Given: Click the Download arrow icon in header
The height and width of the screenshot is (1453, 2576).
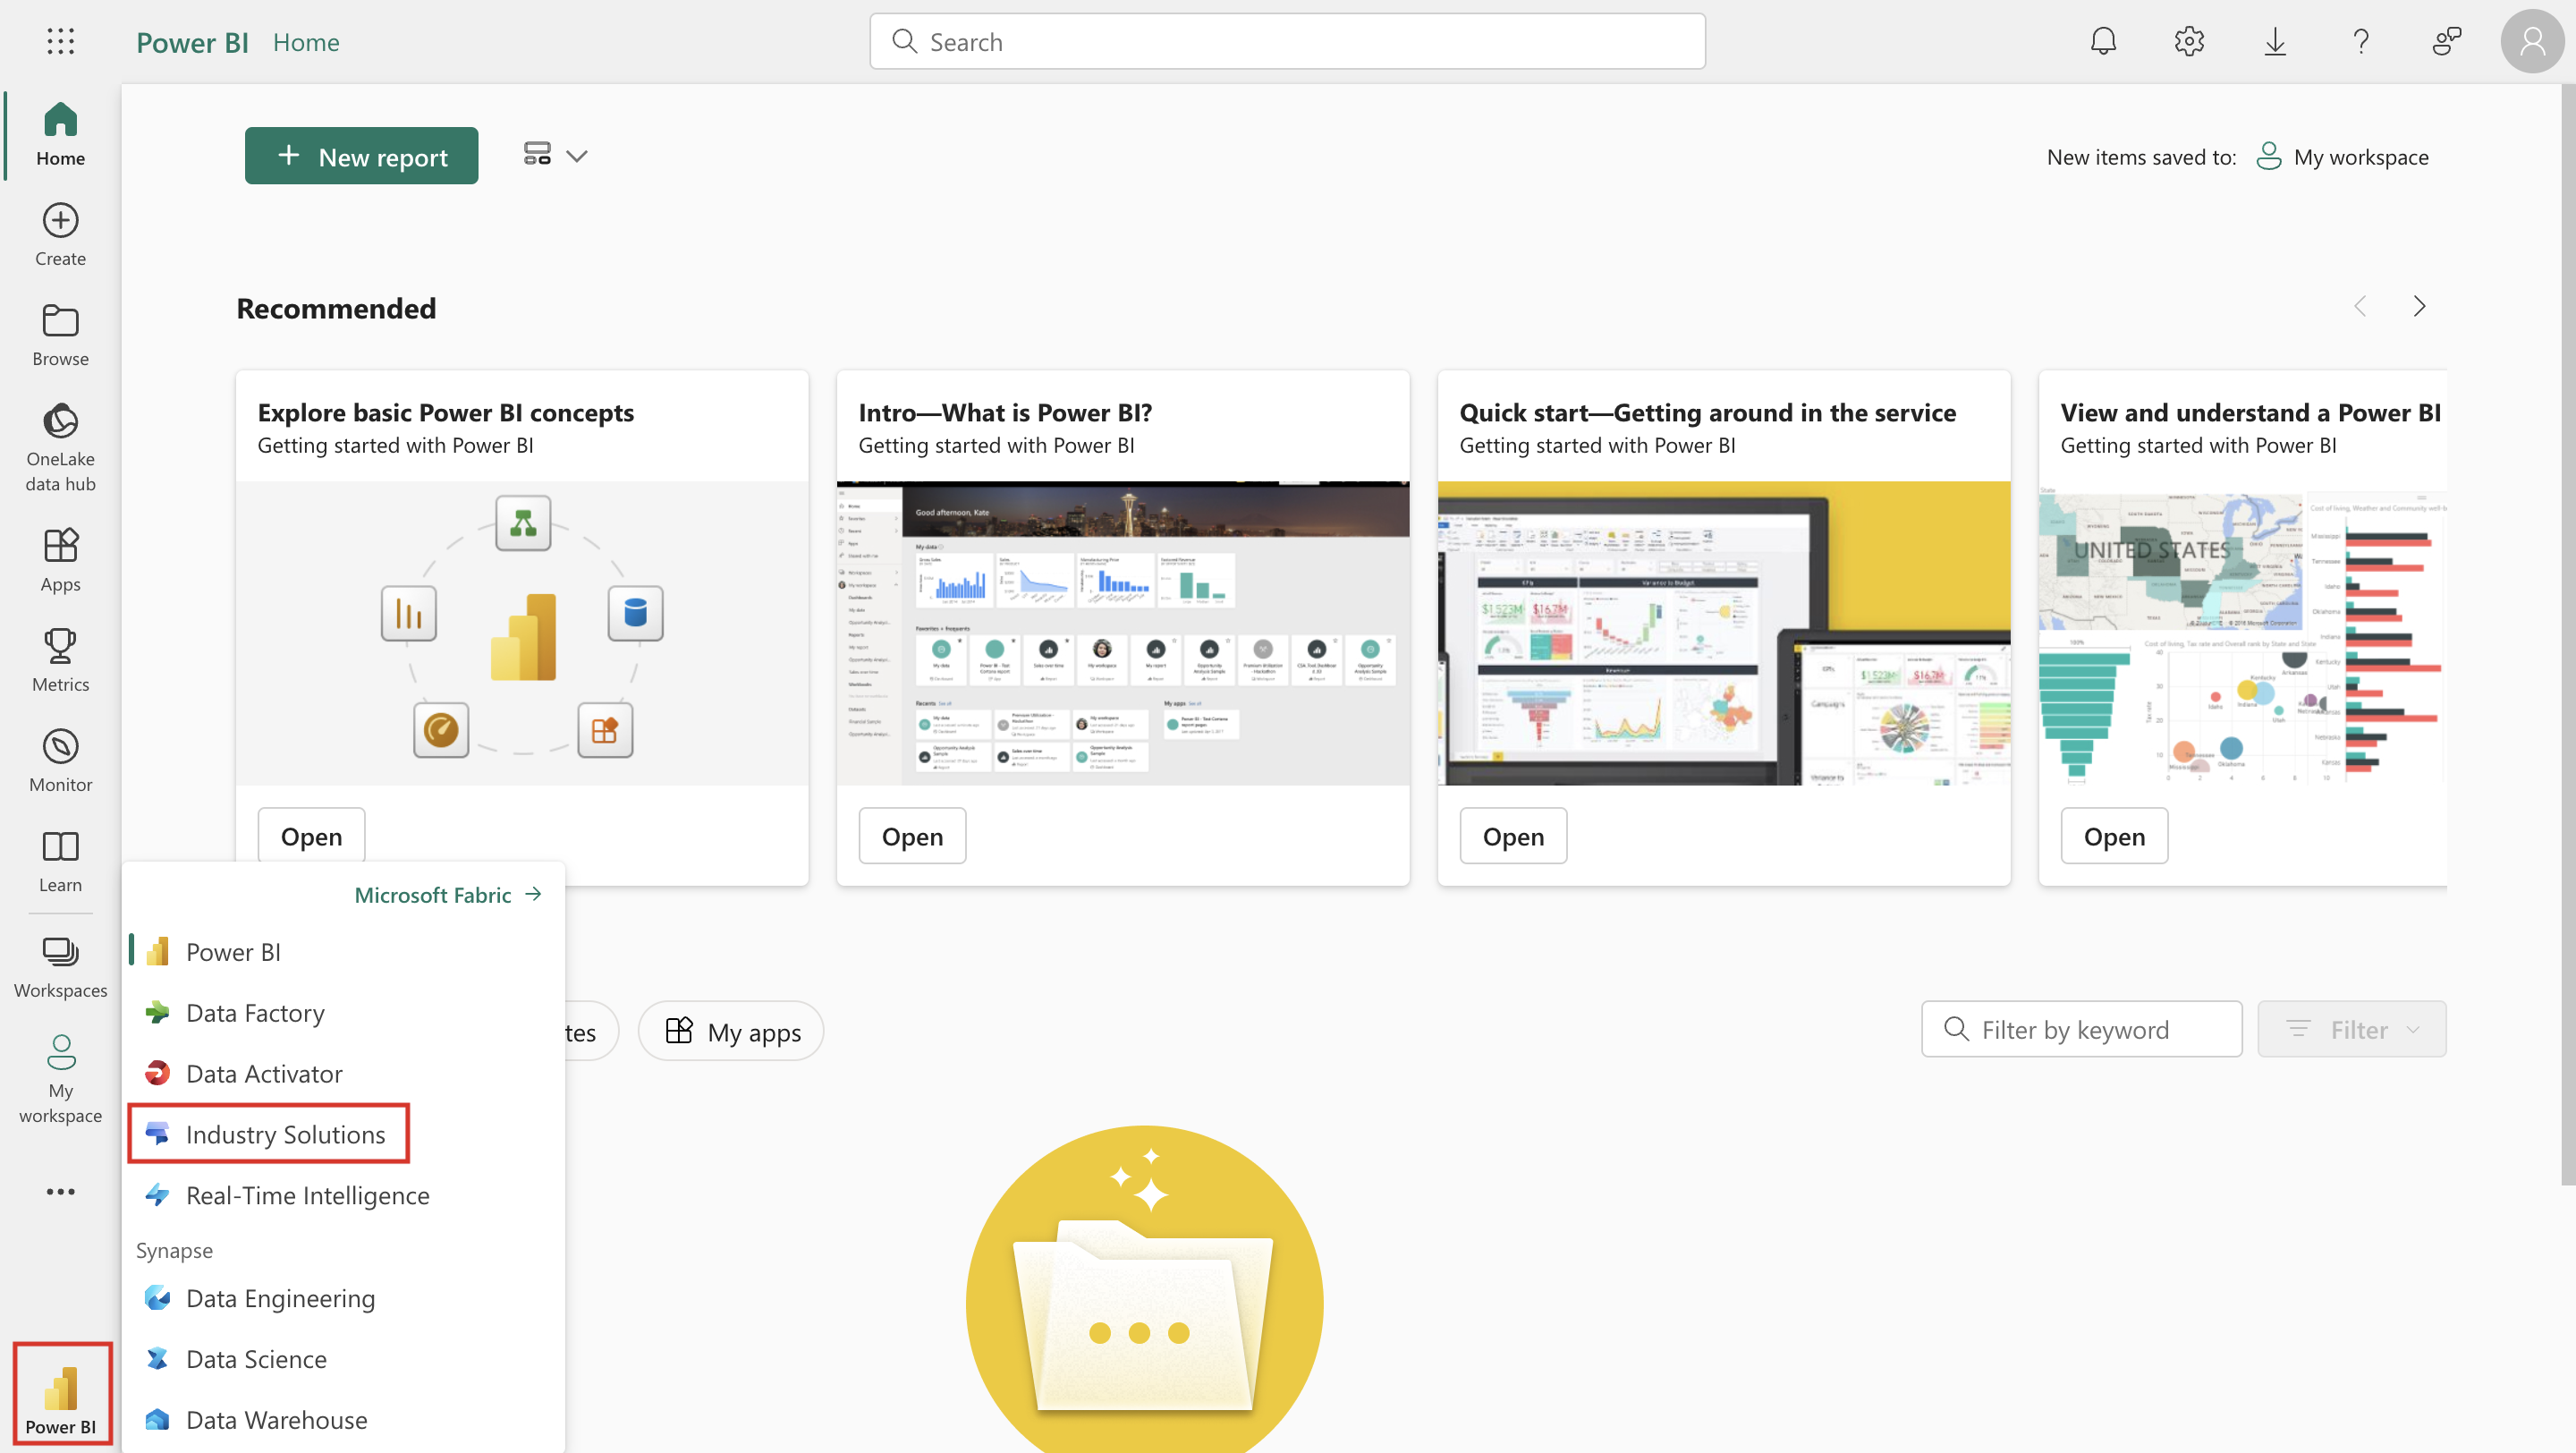Looking at the screenshot, I should click(2275, 41).
